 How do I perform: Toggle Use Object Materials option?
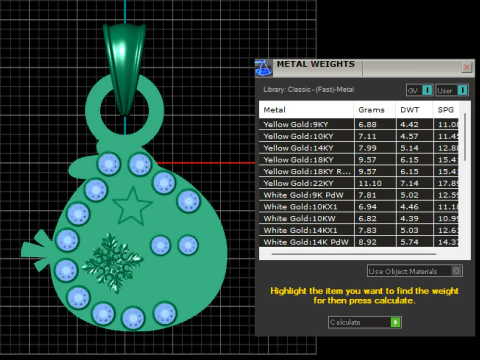pos(415,271)
